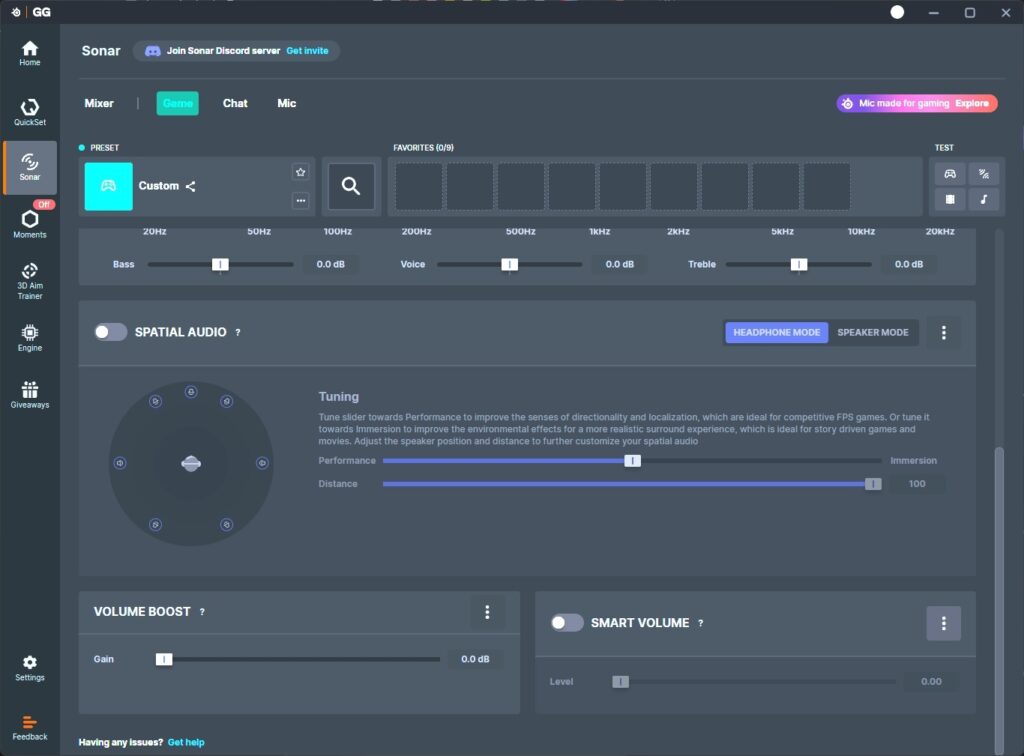The width and height of the screenshot is (1024, 756).
Task: Open Settings gear in sidebar
Action: pyautogui.click(x=29, y=668)
